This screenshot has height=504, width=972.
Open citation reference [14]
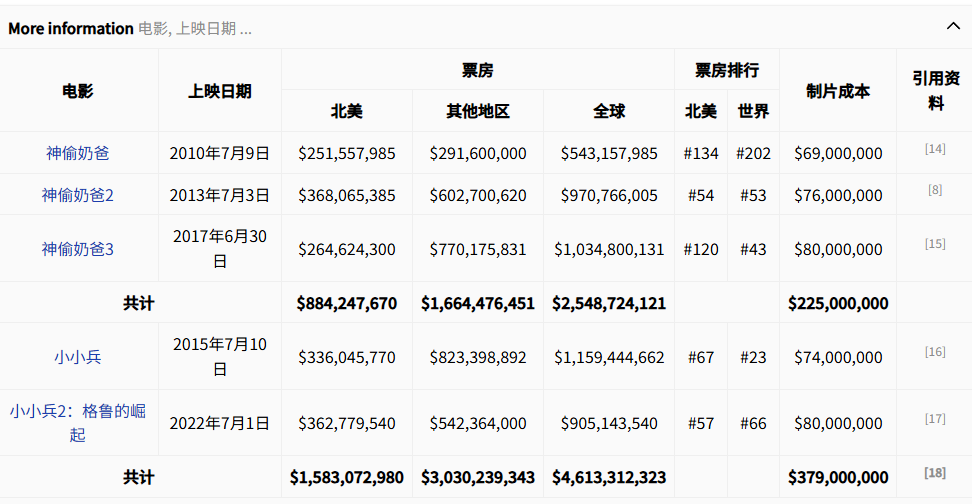point(935,149)
